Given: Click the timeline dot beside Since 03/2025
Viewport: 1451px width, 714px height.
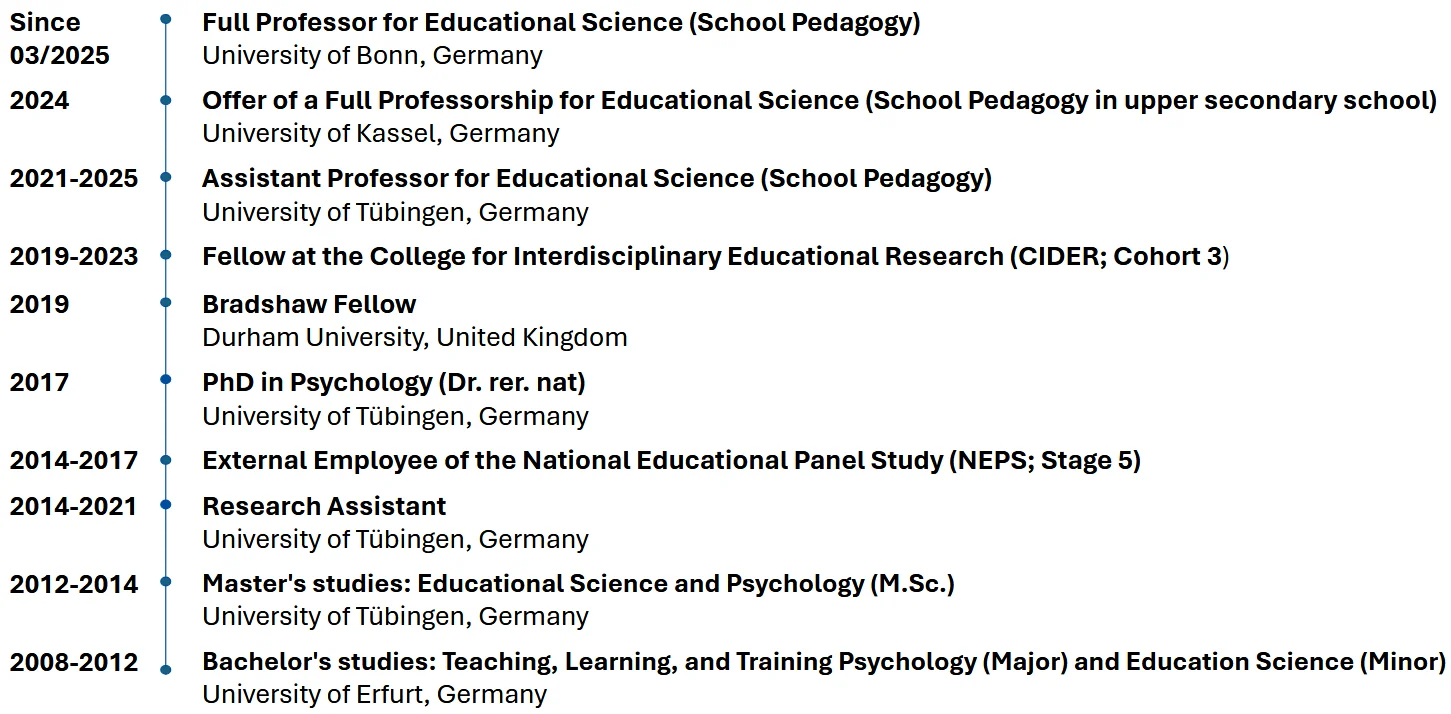Looking at the screenshot, I should pos(166,19).
